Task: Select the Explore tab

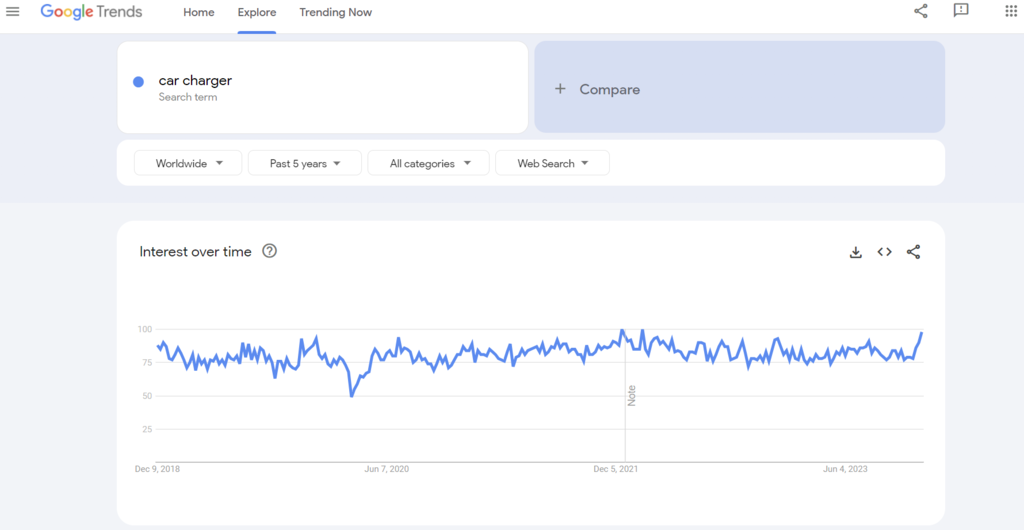Action: pos(257,12)
